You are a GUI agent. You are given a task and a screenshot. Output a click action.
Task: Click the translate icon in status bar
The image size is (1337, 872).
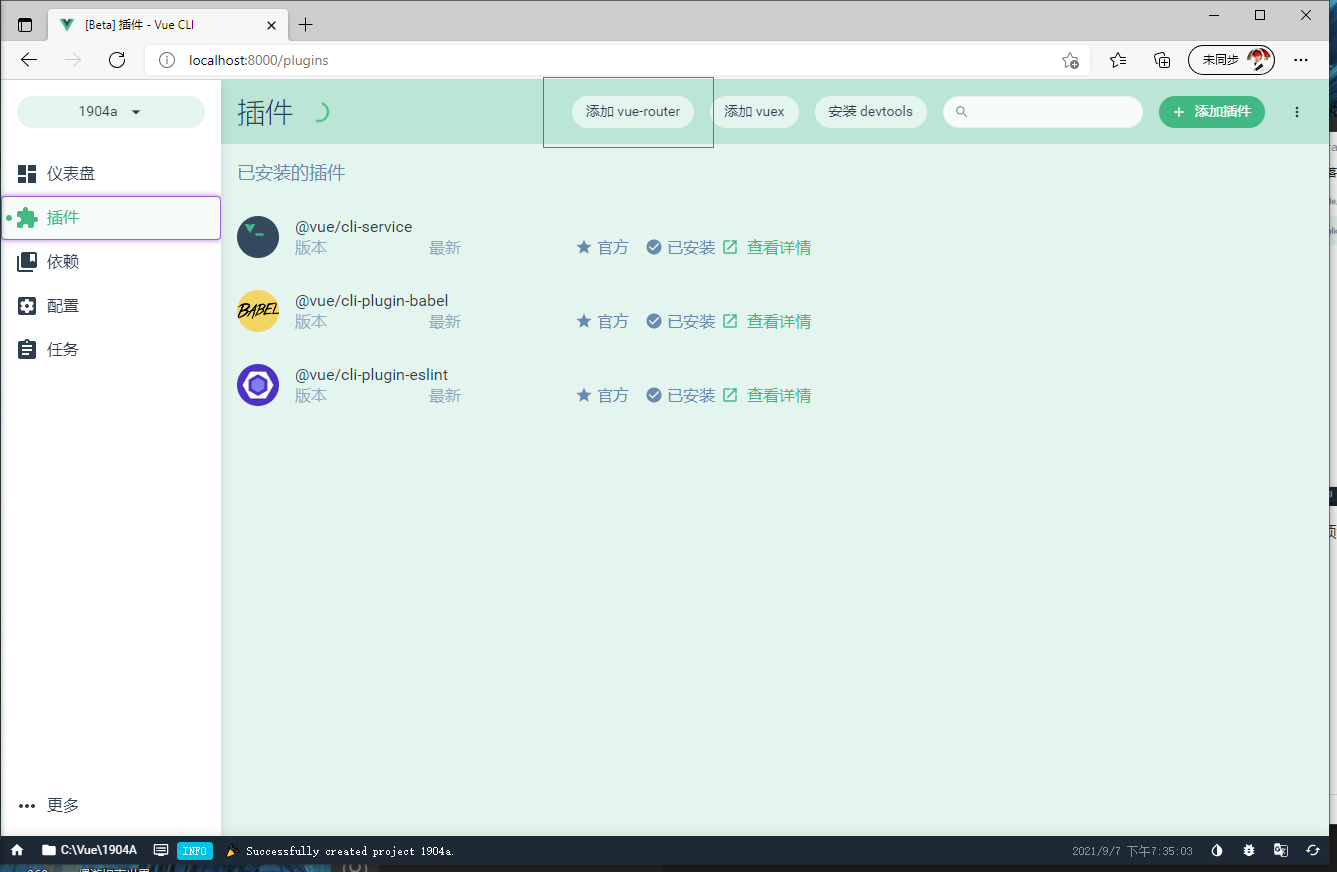1281,850
